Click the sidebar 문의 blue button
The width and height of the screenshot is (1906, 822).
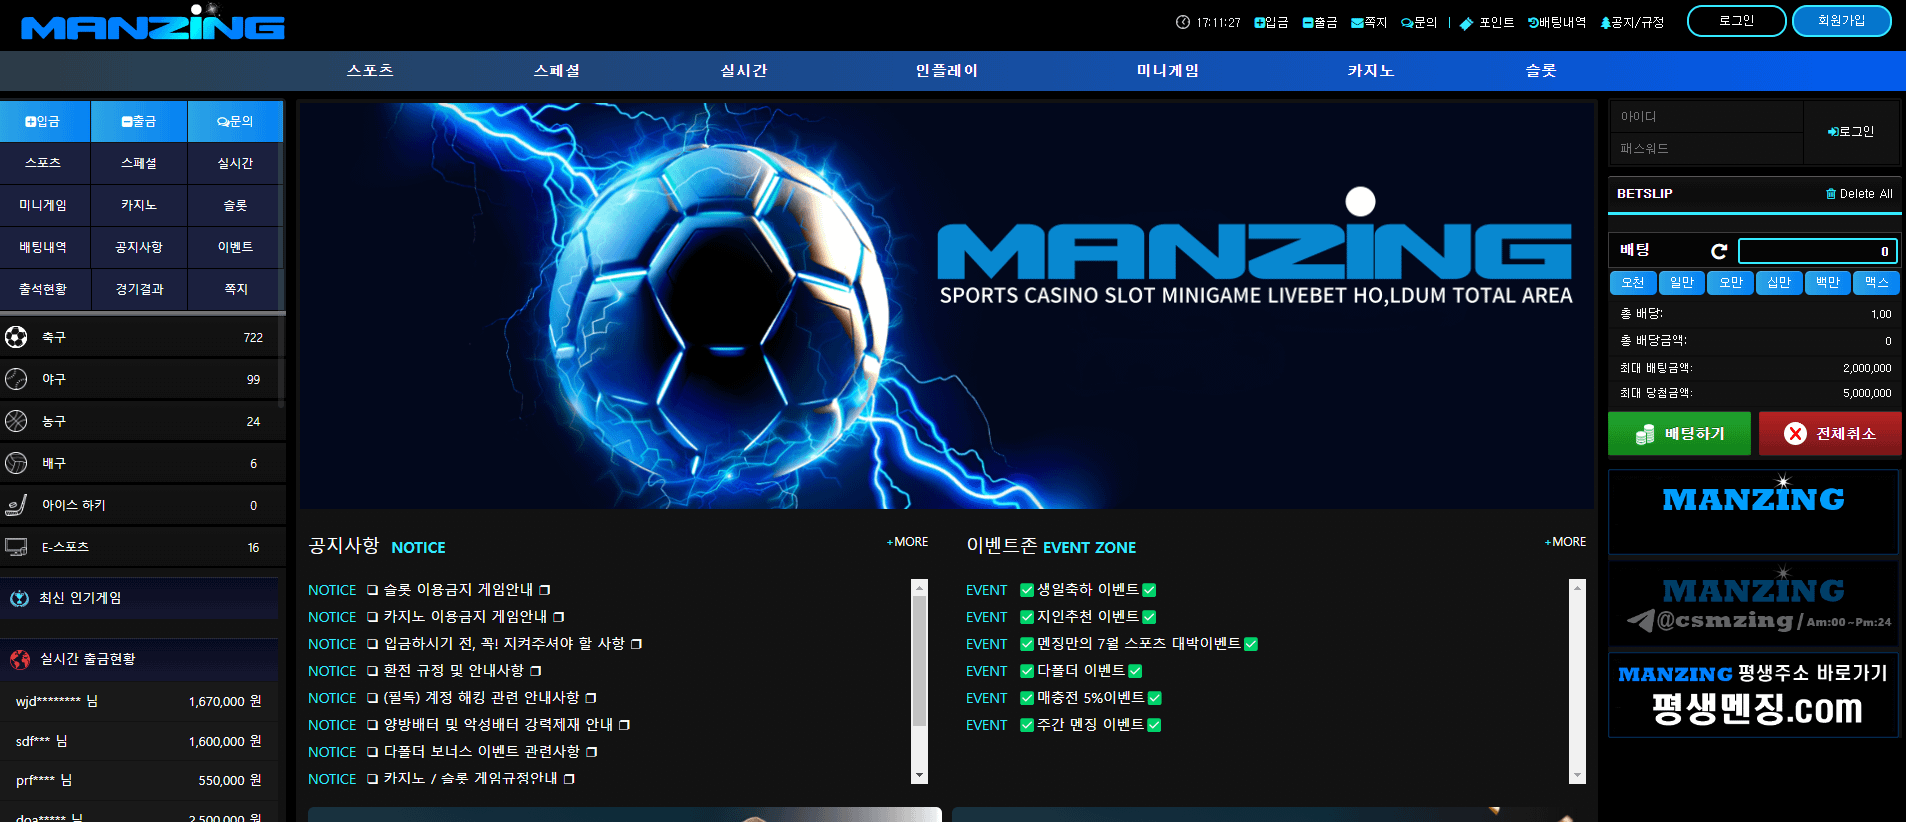(x=235, y=121)
